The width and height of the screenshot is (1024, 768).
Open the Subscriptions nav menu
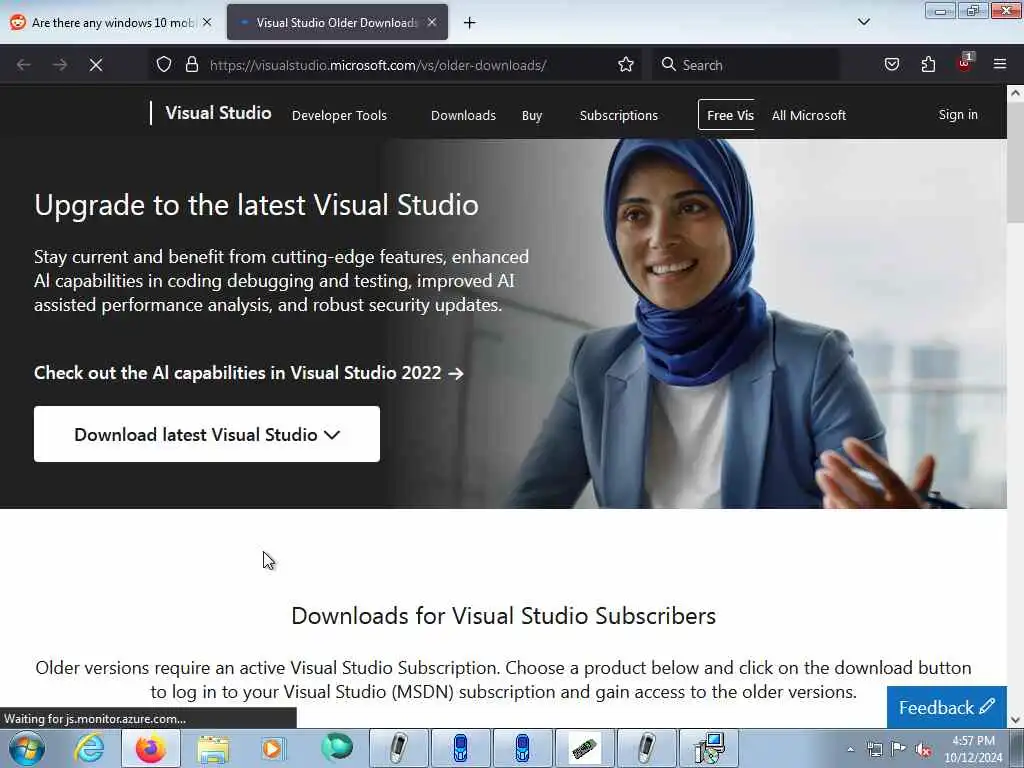click(618, 116)
